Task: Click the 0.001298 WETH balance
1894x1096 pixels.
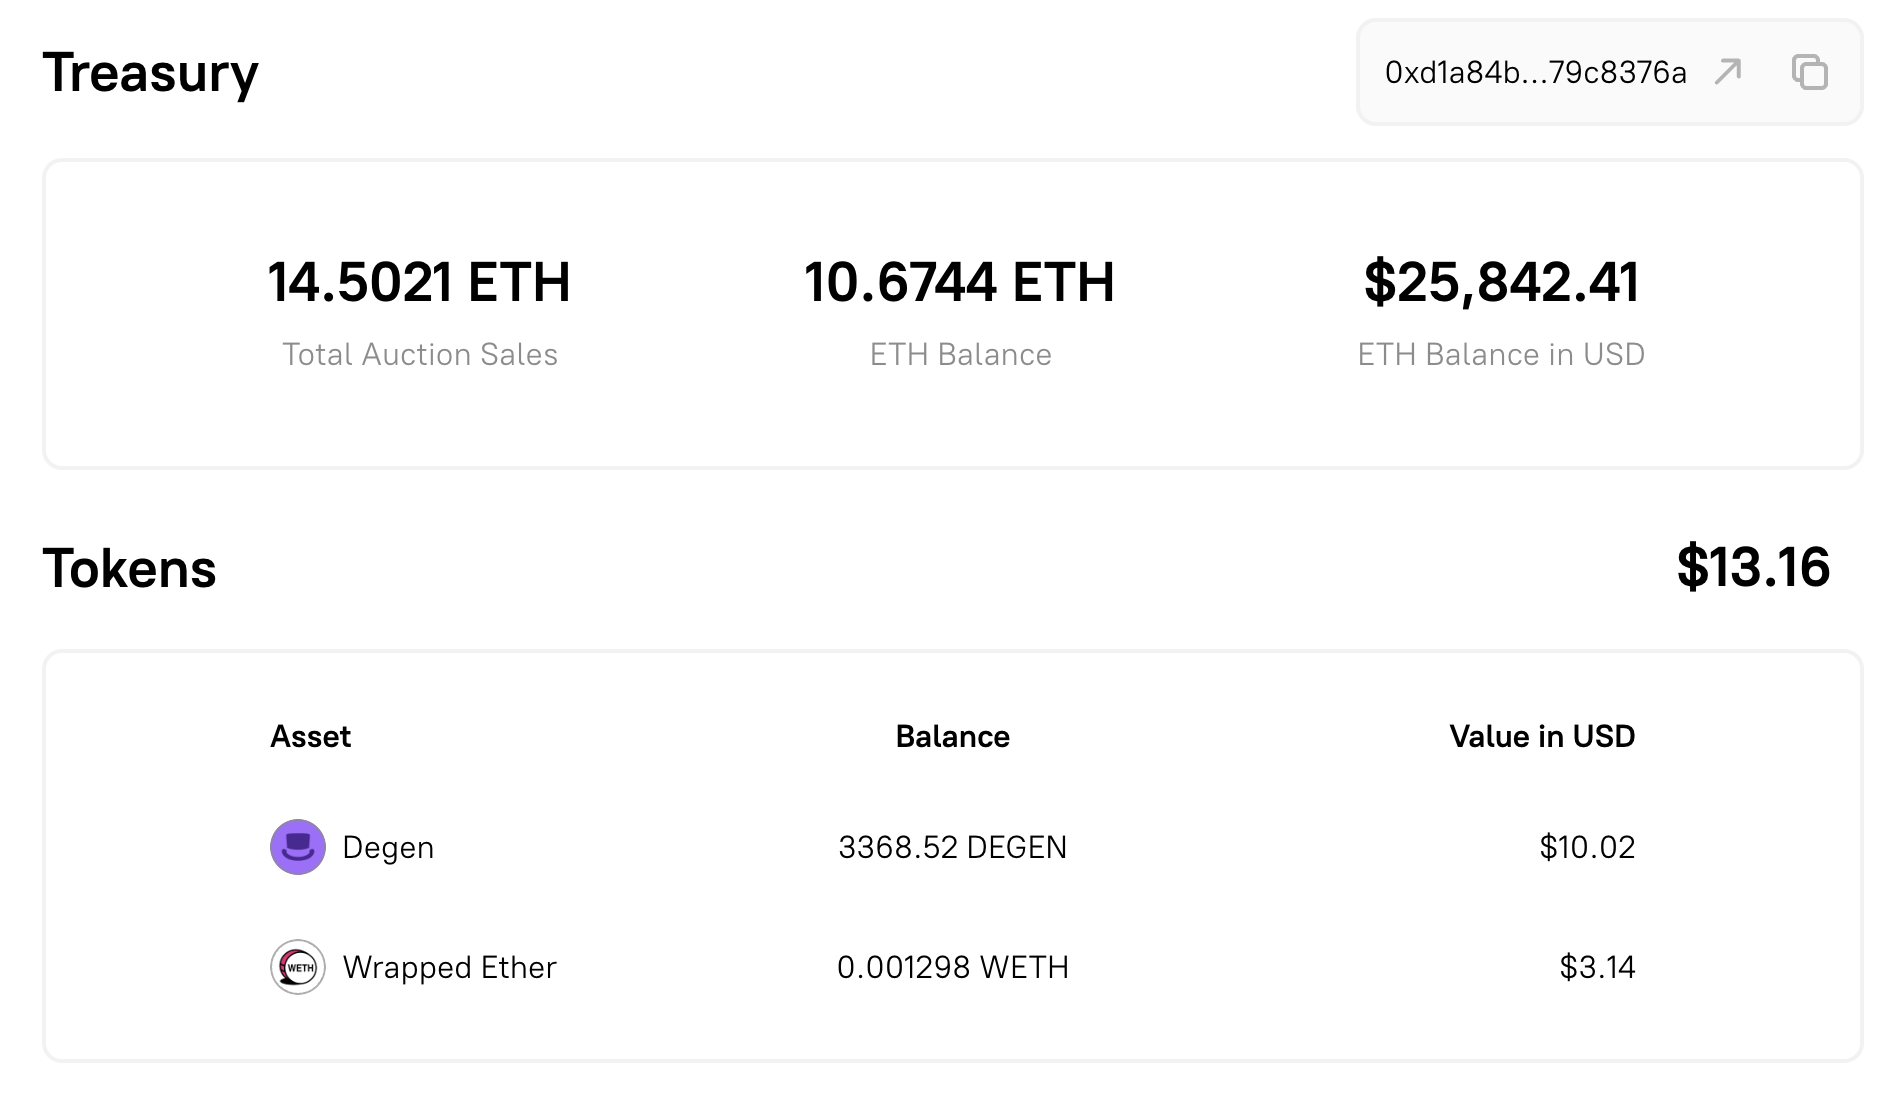Action: coord(952,967)
